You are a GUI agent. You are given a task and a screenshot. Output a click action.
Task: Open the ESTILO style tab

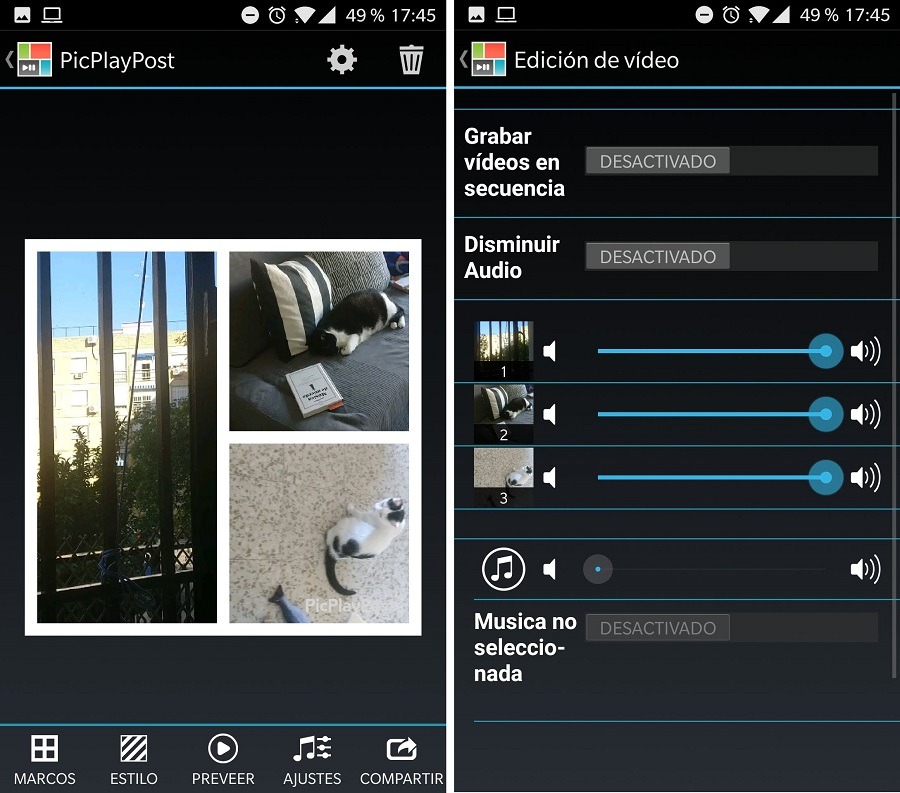coord(134,760)
